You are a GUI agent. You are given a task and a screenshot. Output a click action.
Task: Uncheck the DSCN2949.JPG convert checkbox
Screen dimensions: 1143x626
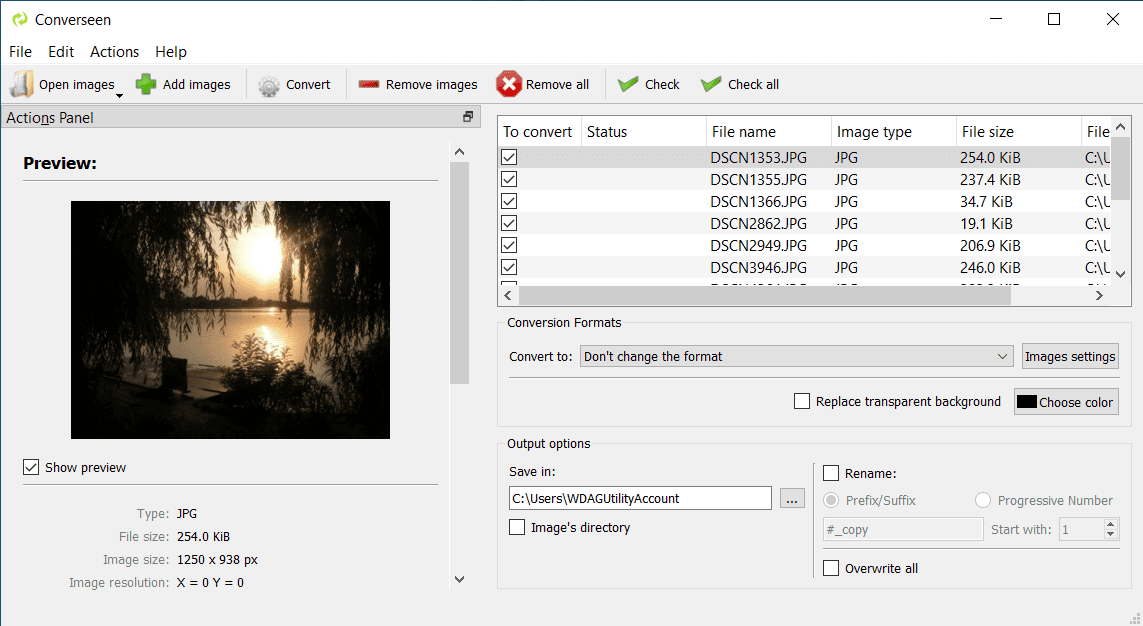510,245
